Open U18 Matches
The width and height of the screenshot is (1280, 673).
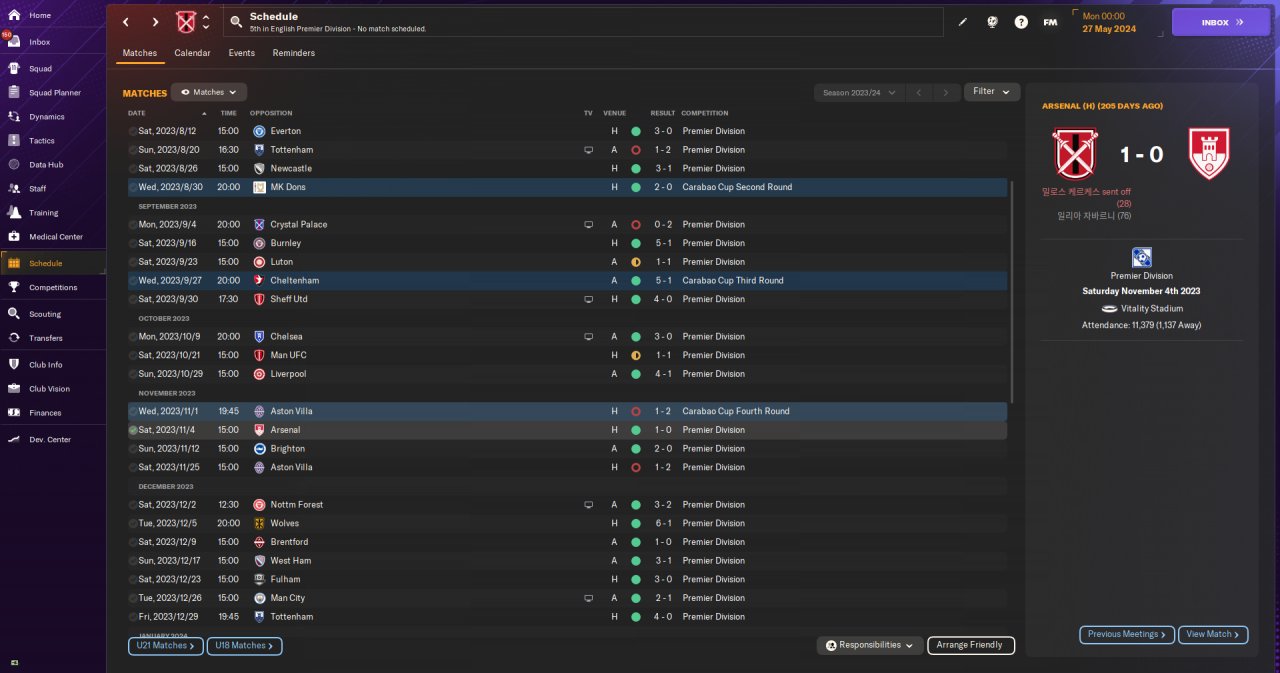pyautogui.click(x=244, y=646)
